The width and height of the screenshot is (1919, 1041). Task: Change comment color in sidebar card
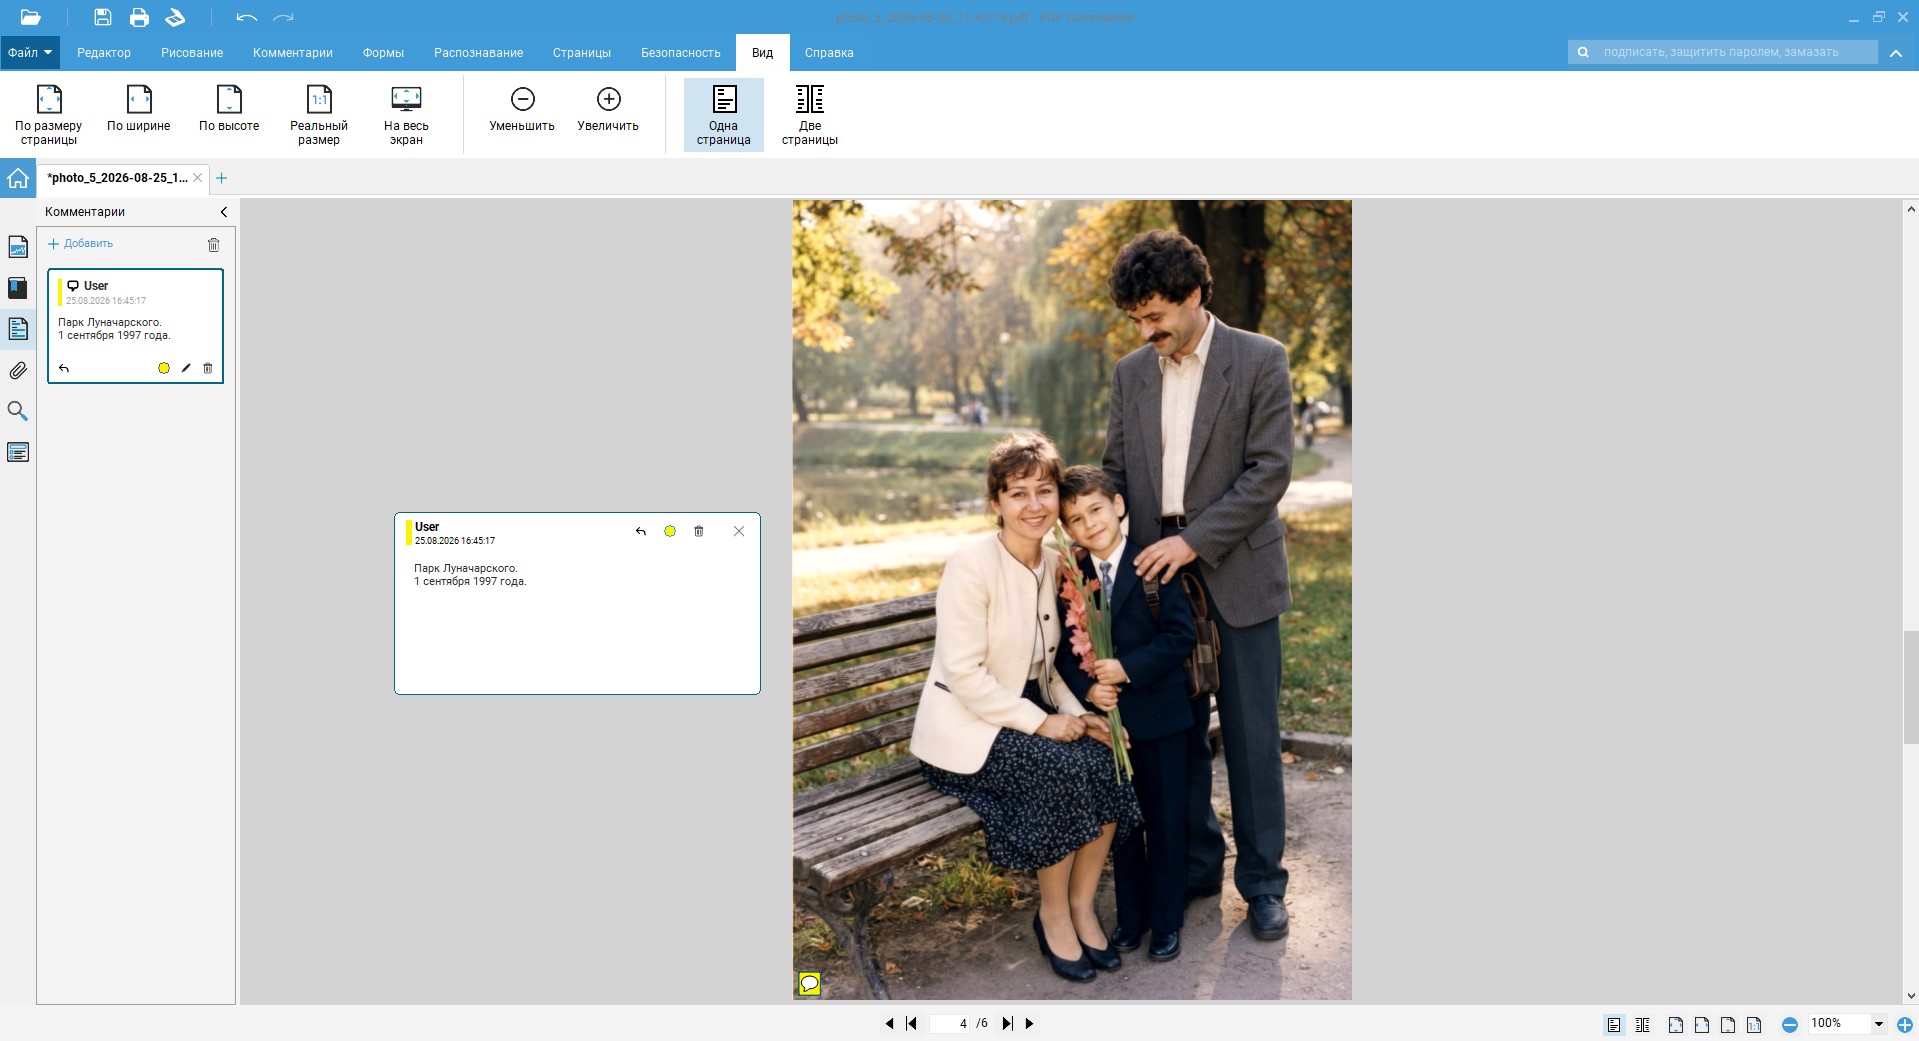pyautogui.click(x=164, y=368)
